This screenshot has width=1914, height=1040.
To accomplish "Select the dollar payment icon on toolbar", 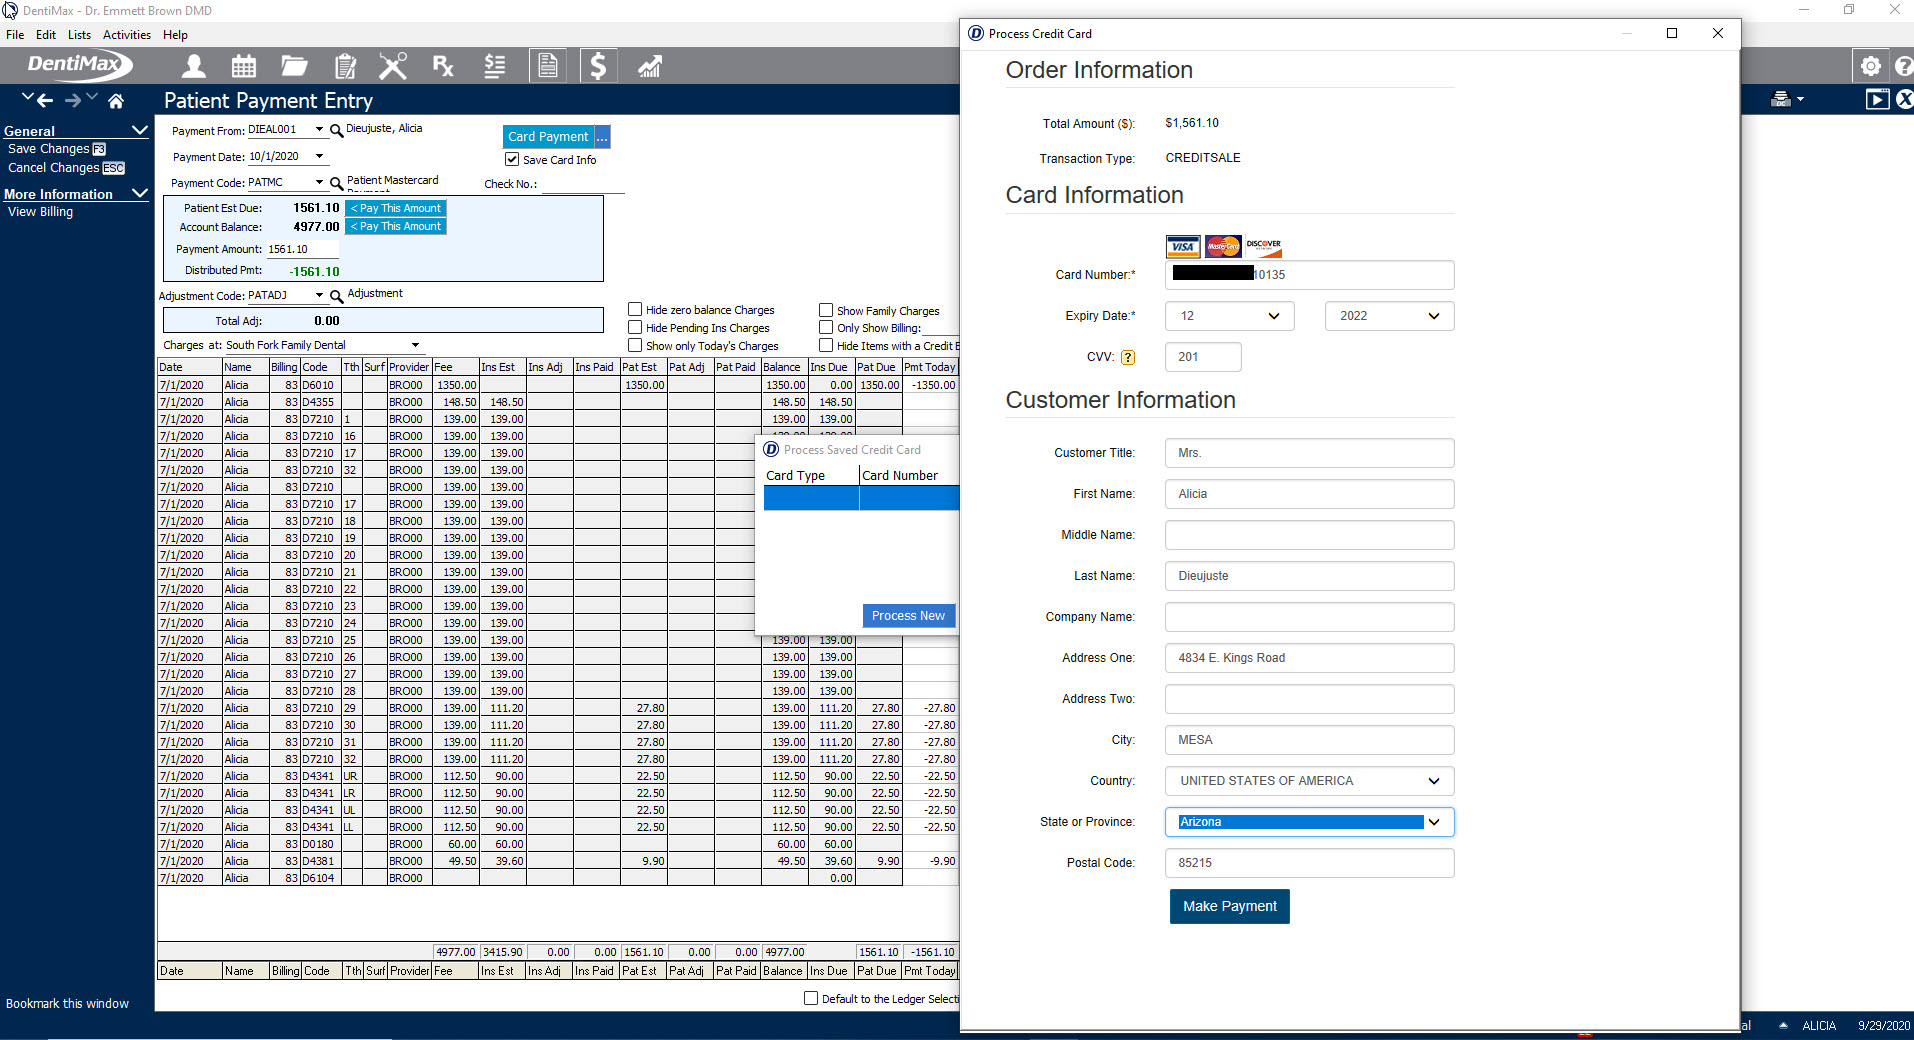I will pos(598,65).
